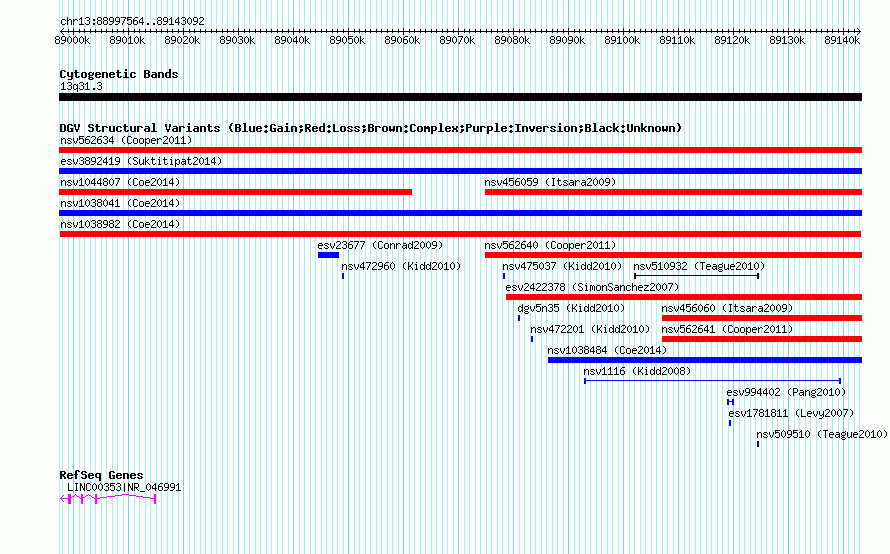Click the esv994402 (Pang2010) label

tap(786, 392)
